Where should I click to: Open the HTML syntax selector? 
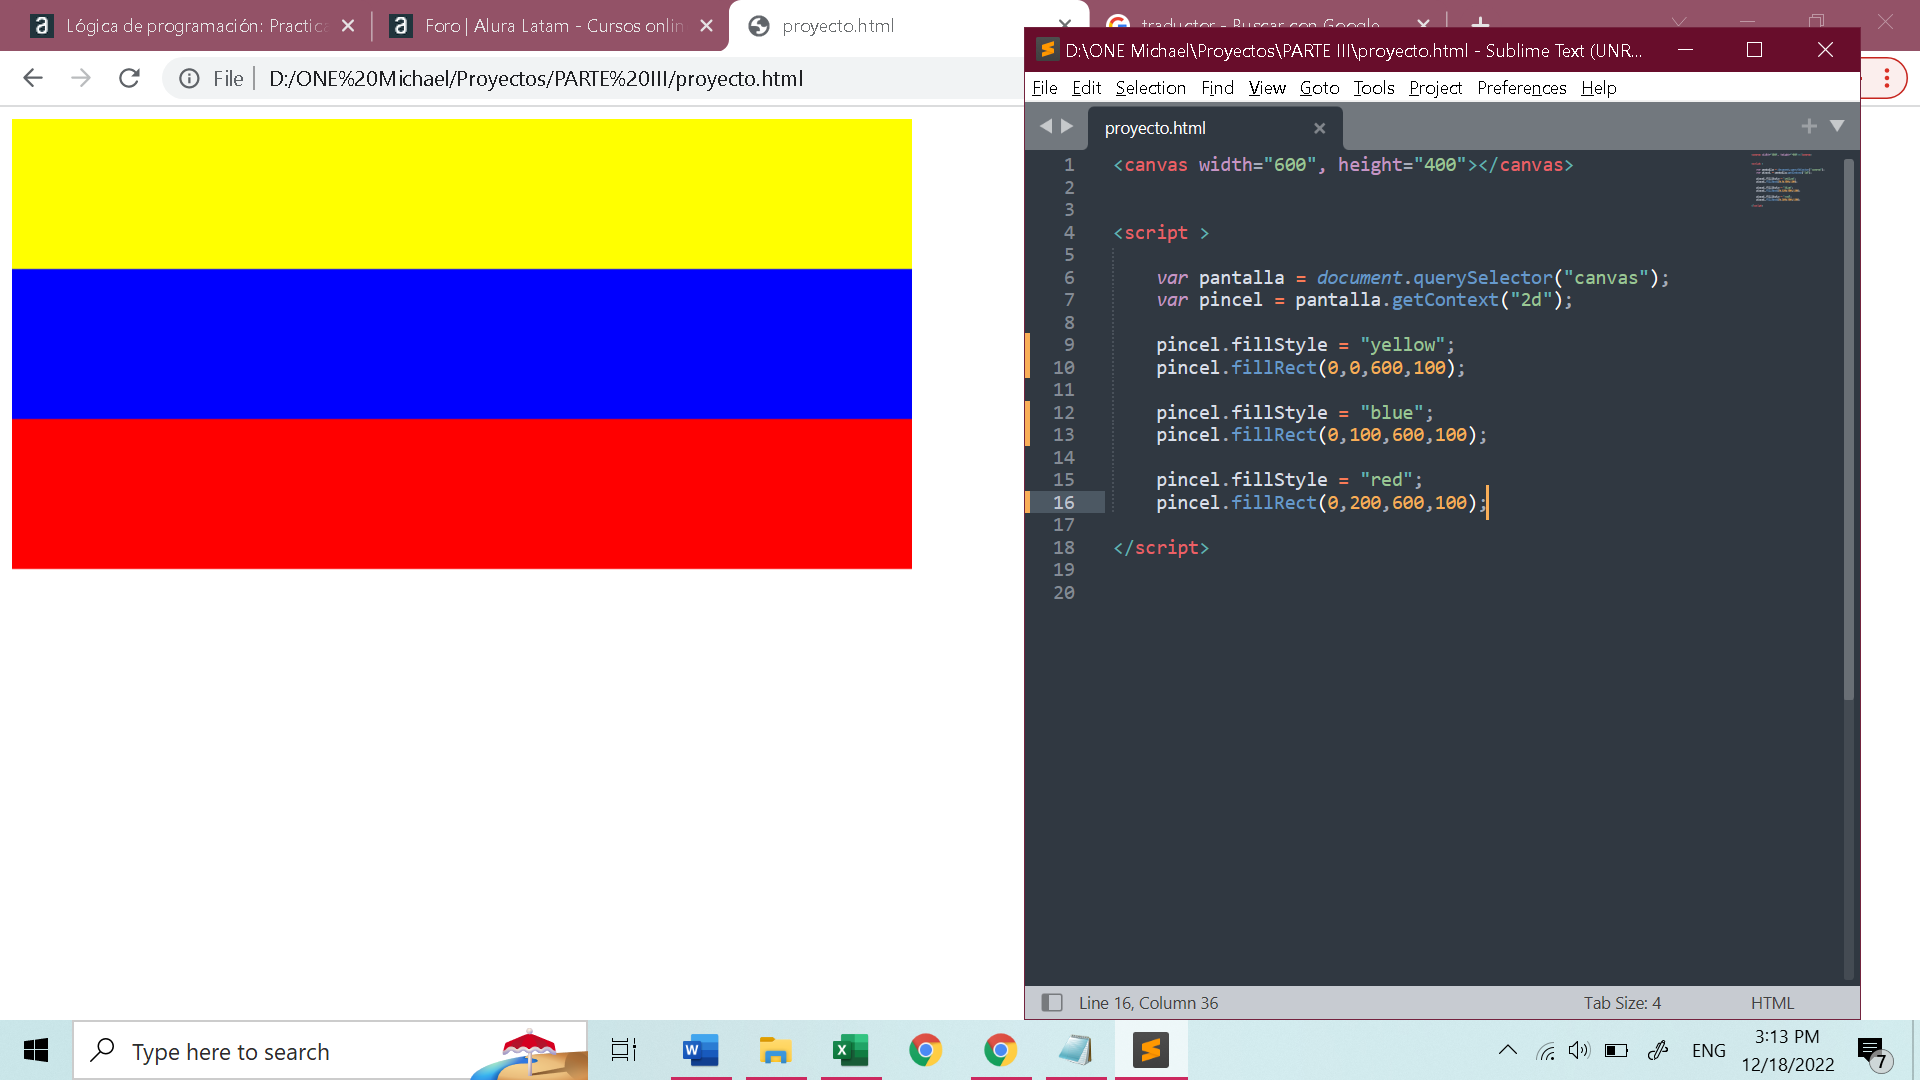pos(1772,1002)
